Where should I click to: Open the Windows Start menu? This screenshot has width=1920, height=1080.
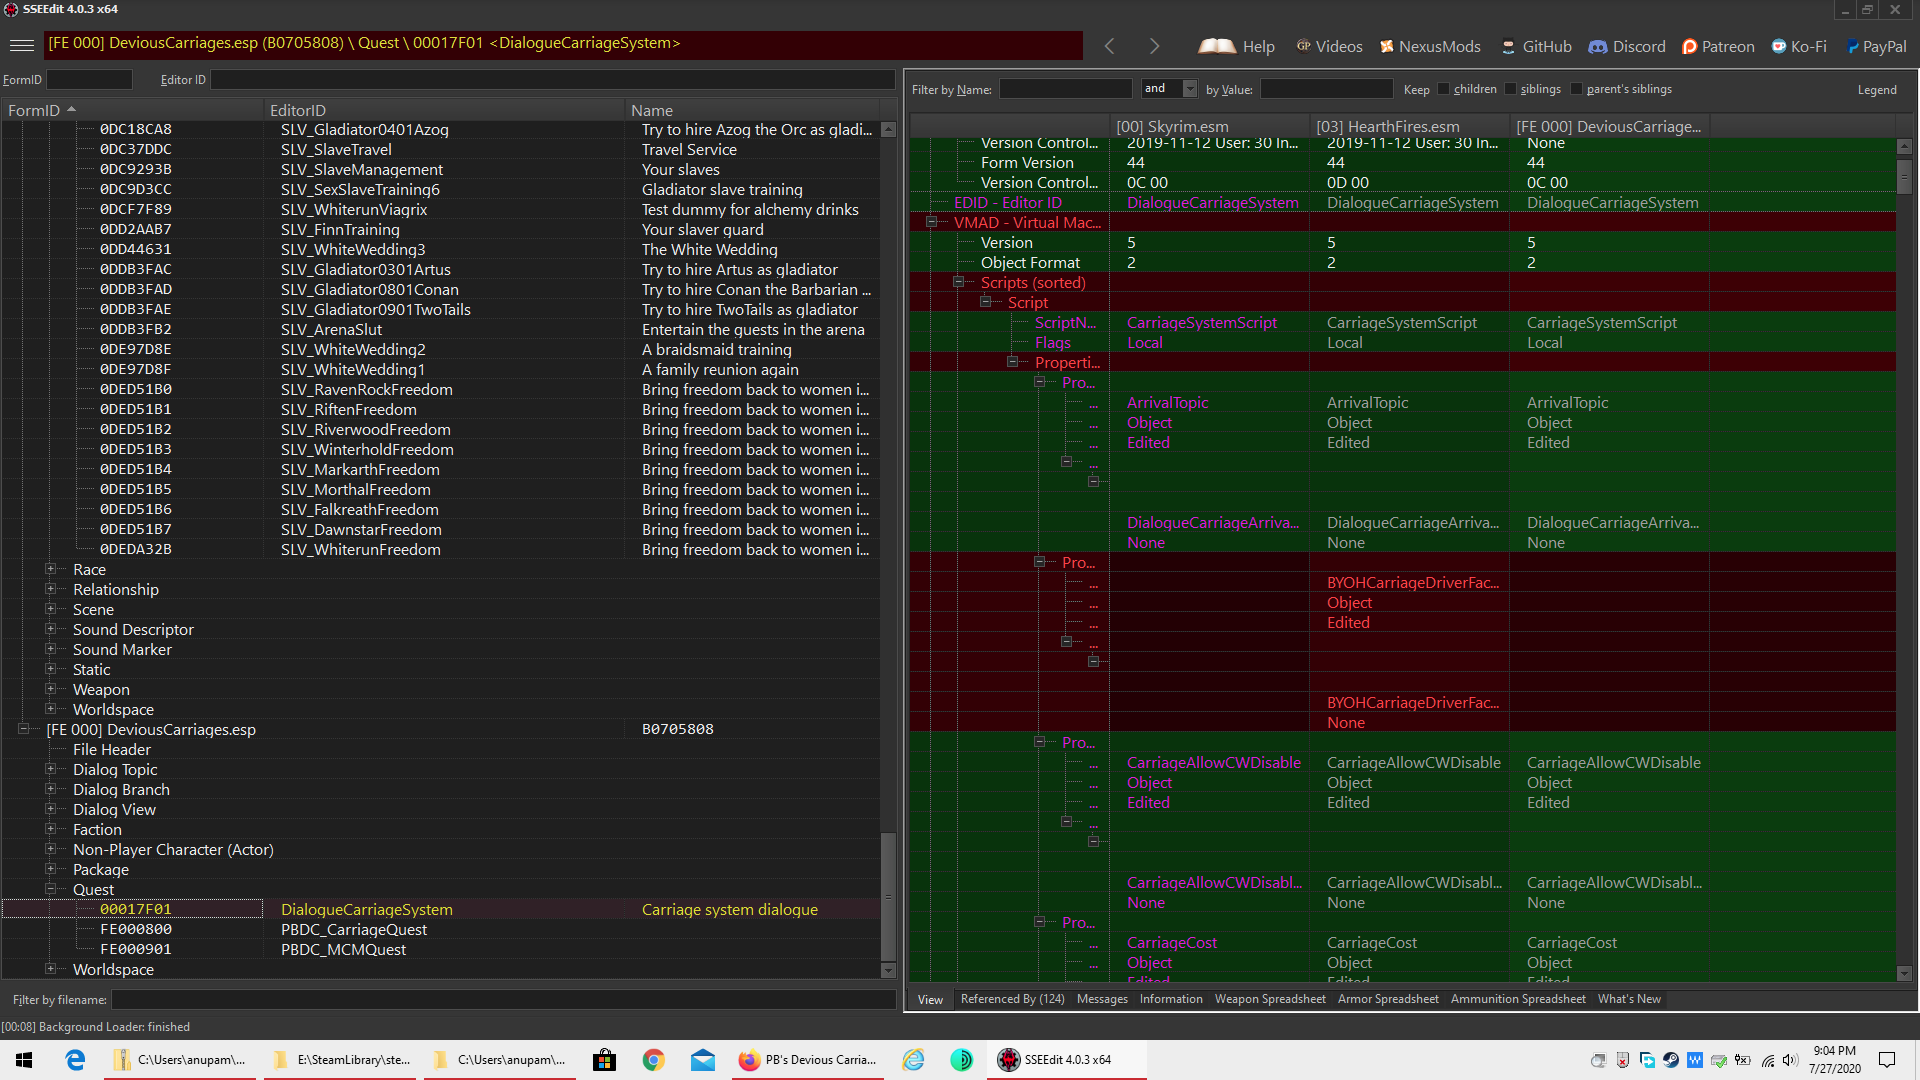[24, 1060]
